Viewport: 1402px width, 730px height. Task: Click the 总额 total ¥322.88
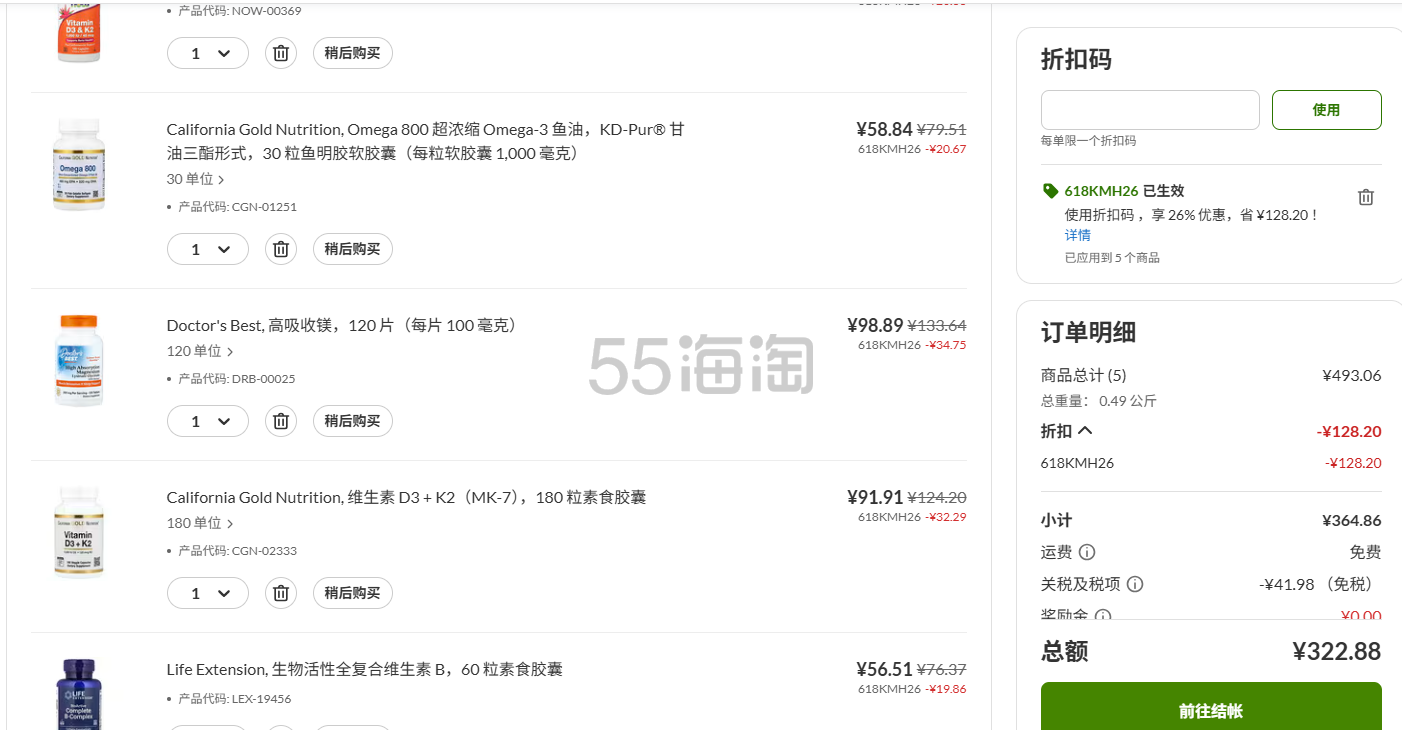[1337, 651]
